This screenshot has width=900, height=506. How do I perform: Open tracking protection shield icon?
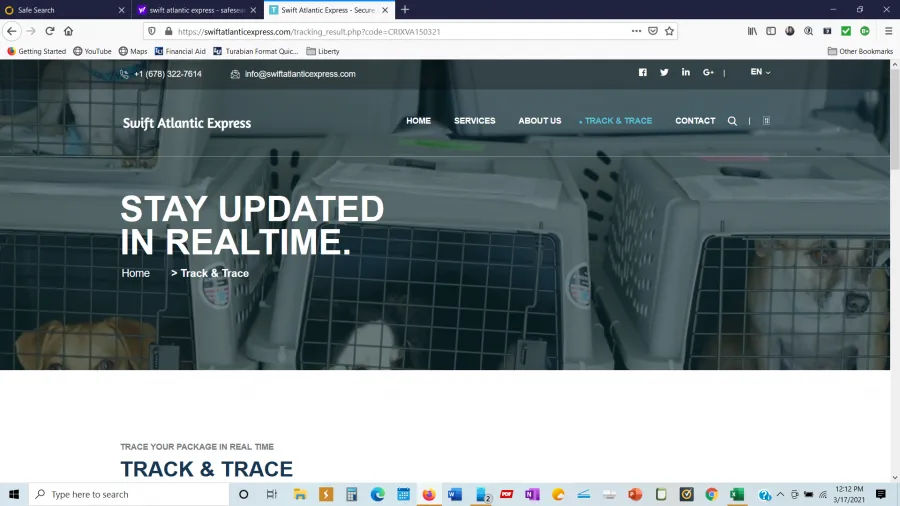click(152, 31)
